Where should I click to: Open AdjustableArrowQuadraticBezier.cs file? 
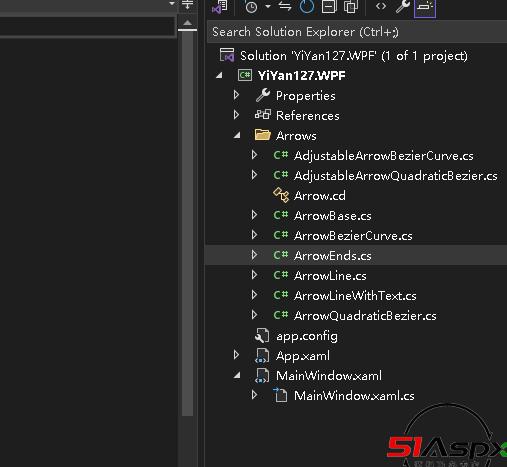[396, 176]
